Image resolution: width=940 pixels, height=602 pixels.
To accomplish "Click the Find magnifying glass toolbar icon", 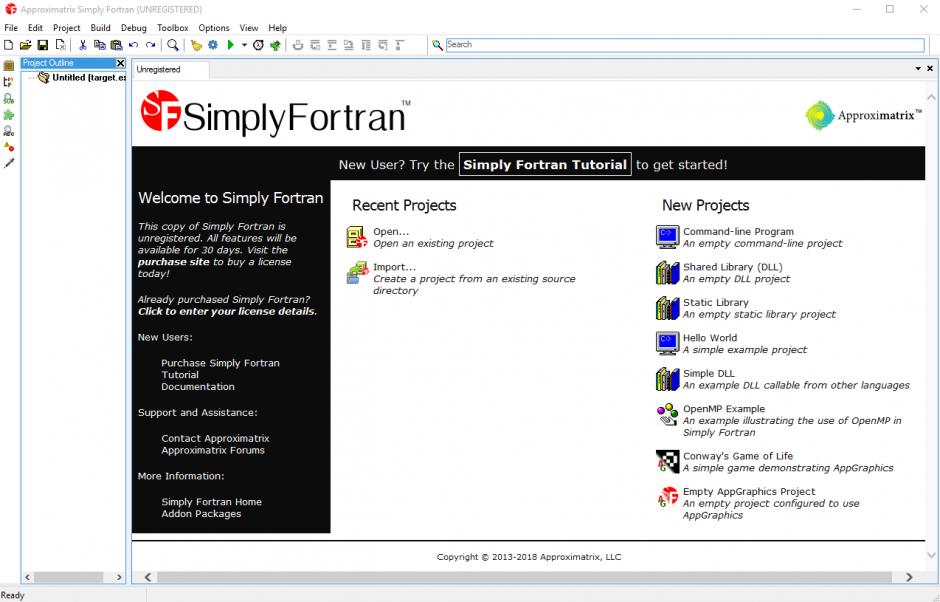I will pyautogui.click(x=173, y=45).
